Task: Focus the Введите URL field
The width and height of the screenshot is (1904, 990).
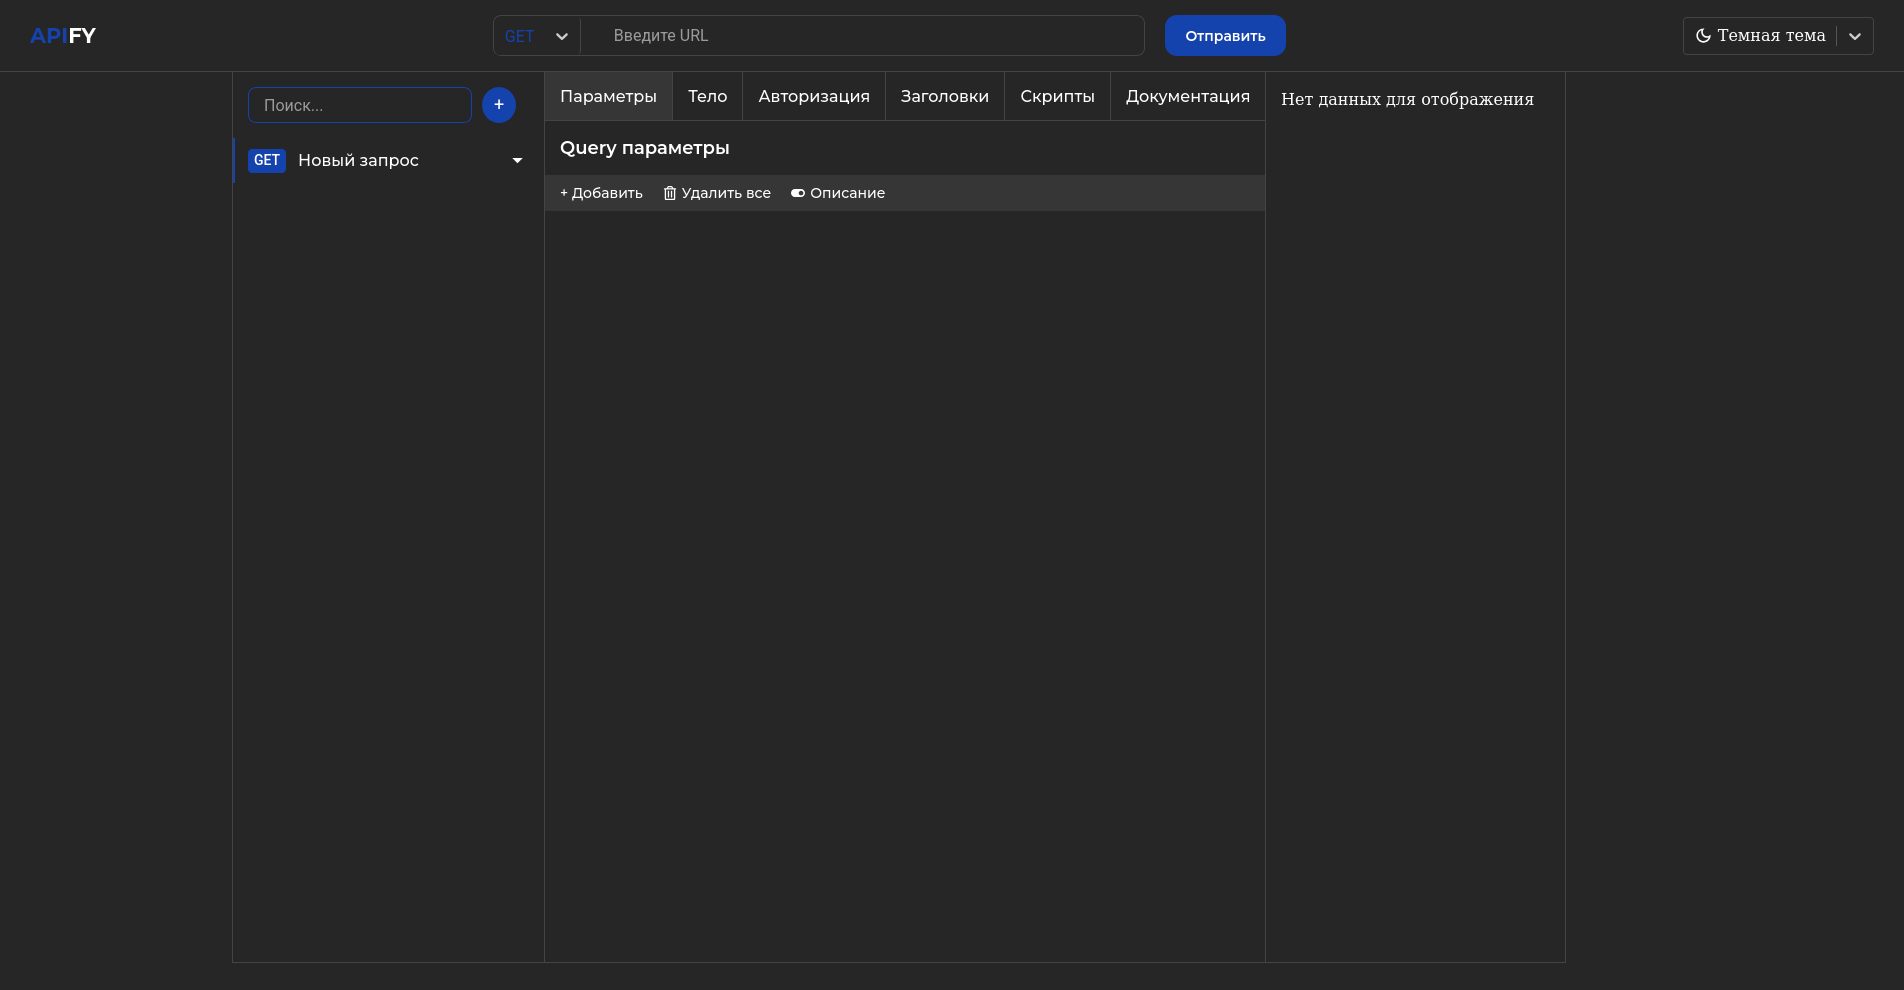Action: (860, 36)
